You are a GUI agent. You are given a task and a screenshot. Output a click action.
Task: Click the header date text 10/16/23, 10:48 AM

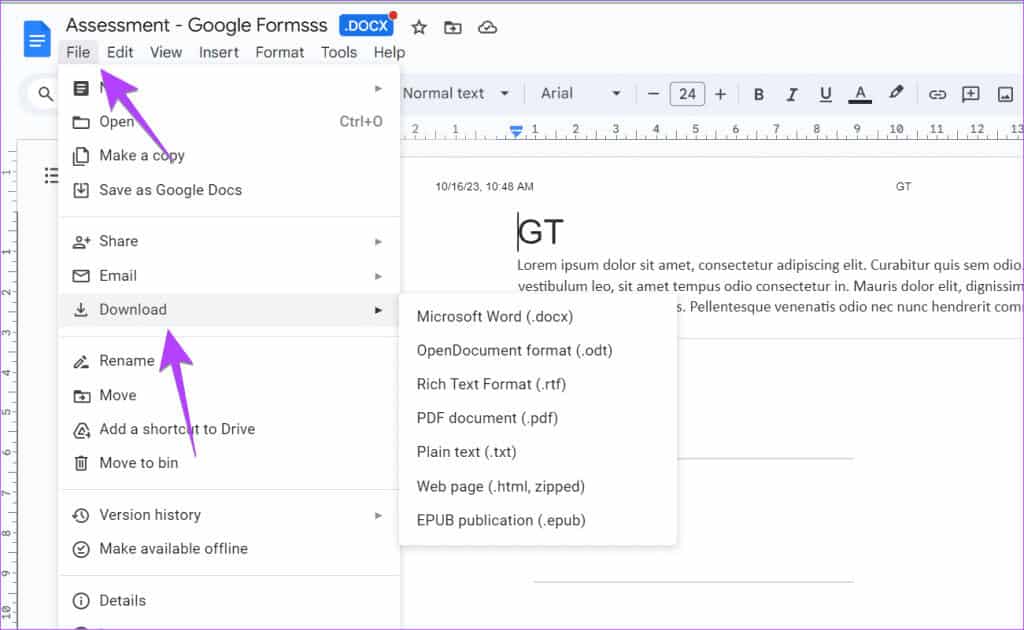pos(485,187)
